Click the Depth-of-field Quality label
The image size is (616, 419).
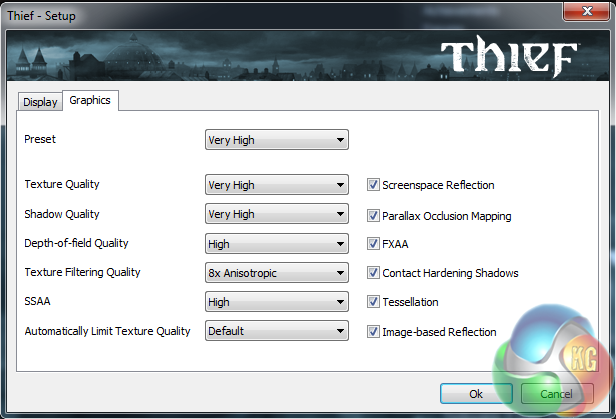76,243
